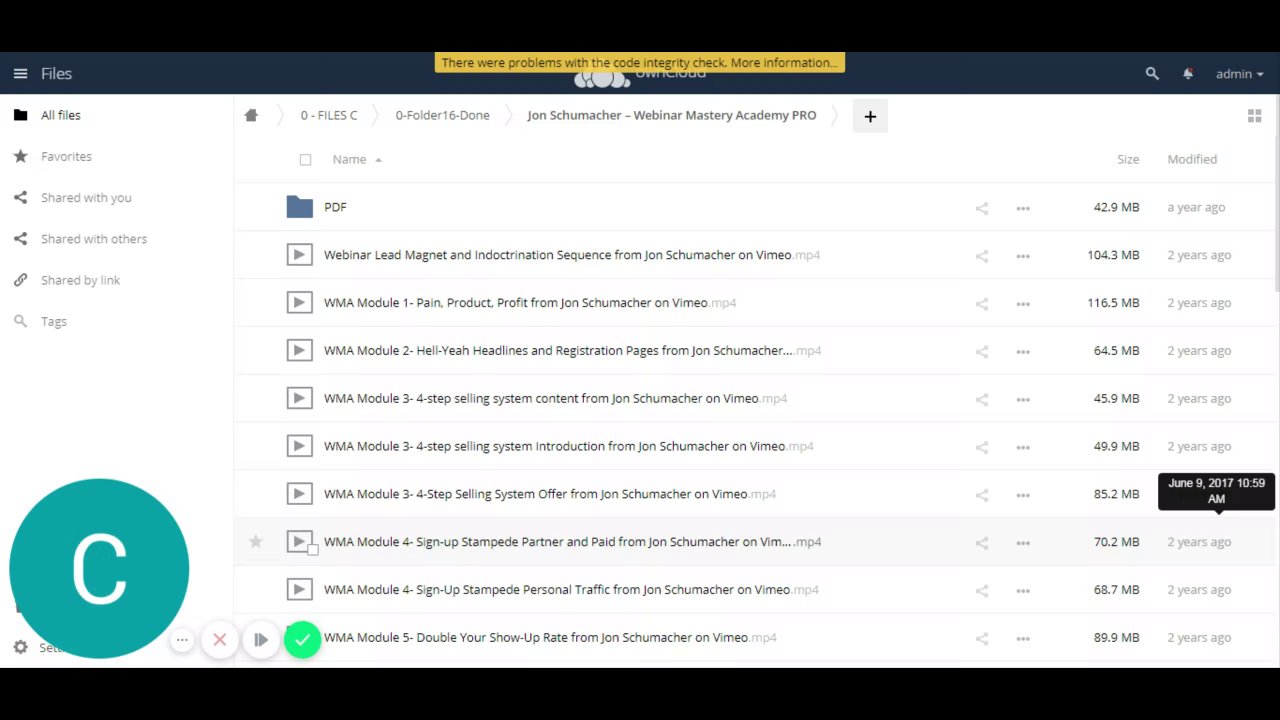Viewport: 1280px width, 720px height.
Task: Open Module 3 selling system Introduction file
Action: (x=568, y=446)
